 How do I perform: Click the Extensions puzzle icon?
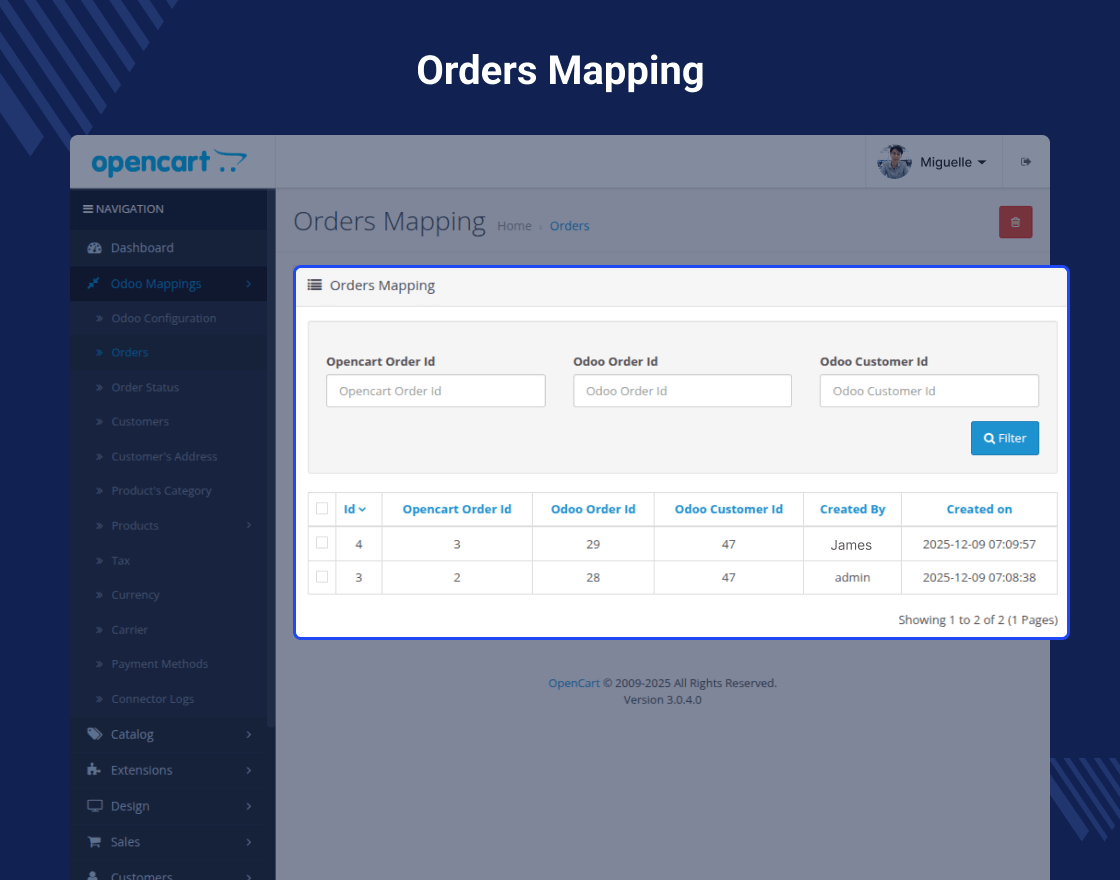[94, 769]
